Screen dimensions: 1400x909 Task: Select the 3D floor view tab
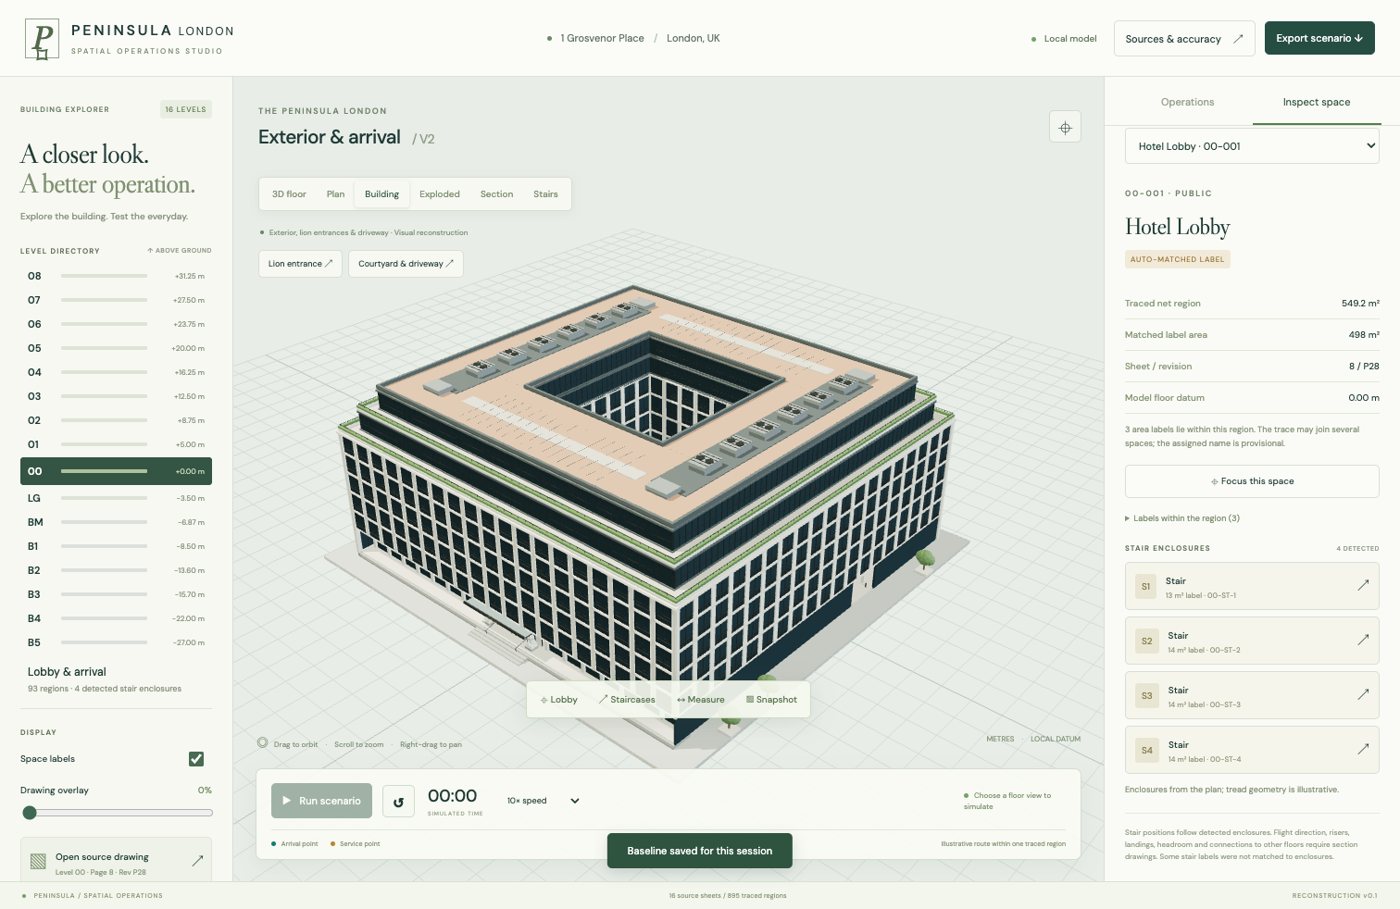click(289, 194)
